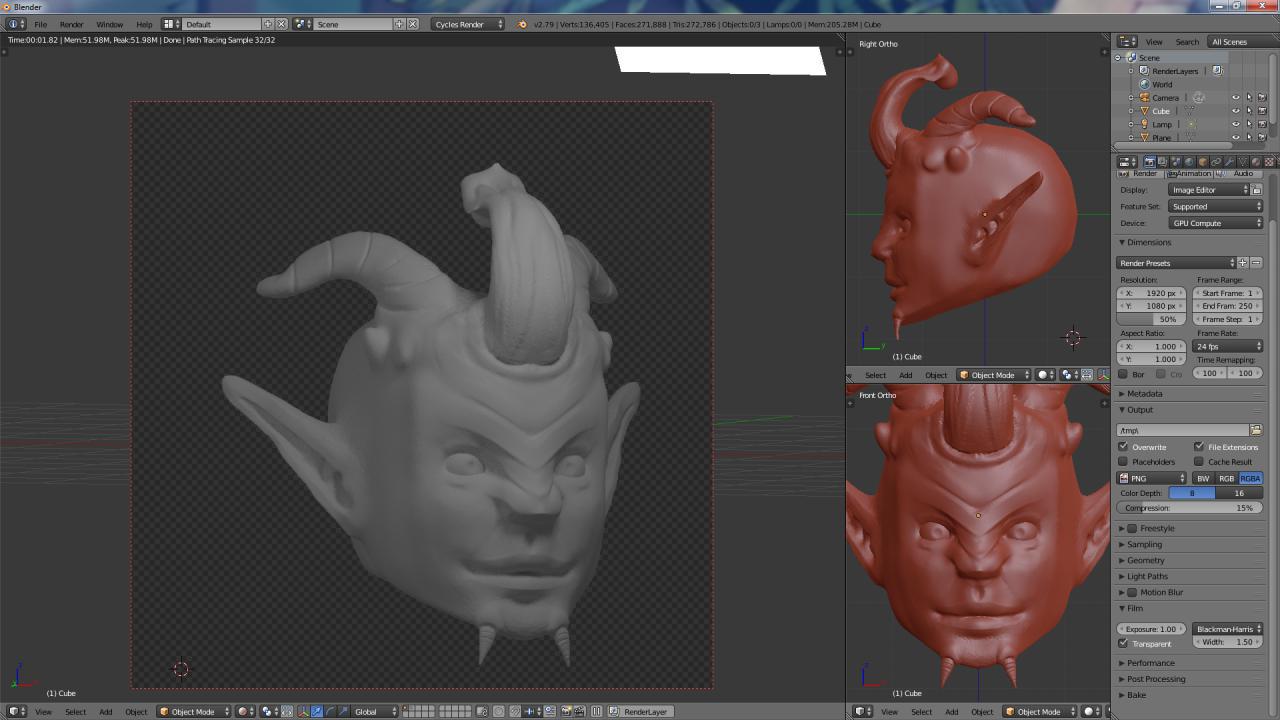Select the RGB color mode button
1280x720 pixels.
(1226, 478)
